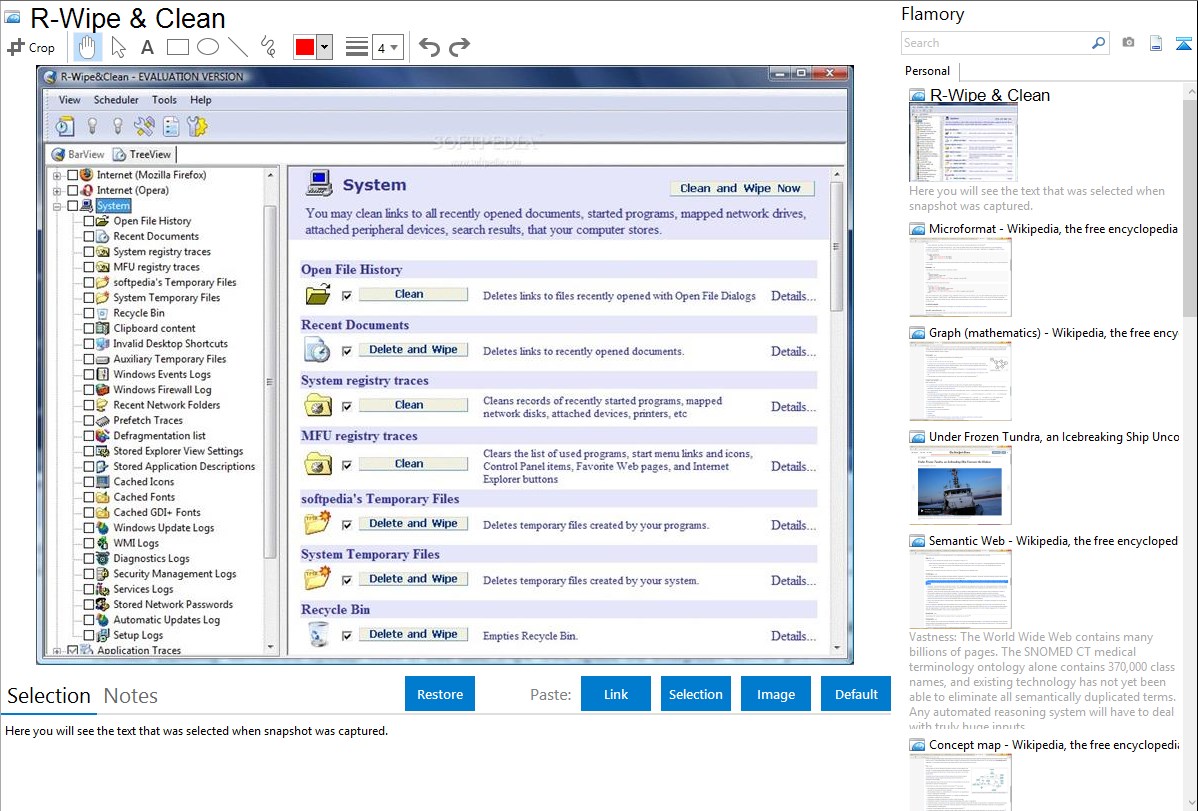
Task: Tick the Internet (Mozilla Firefox) checkbox
Action: [73, 175]
